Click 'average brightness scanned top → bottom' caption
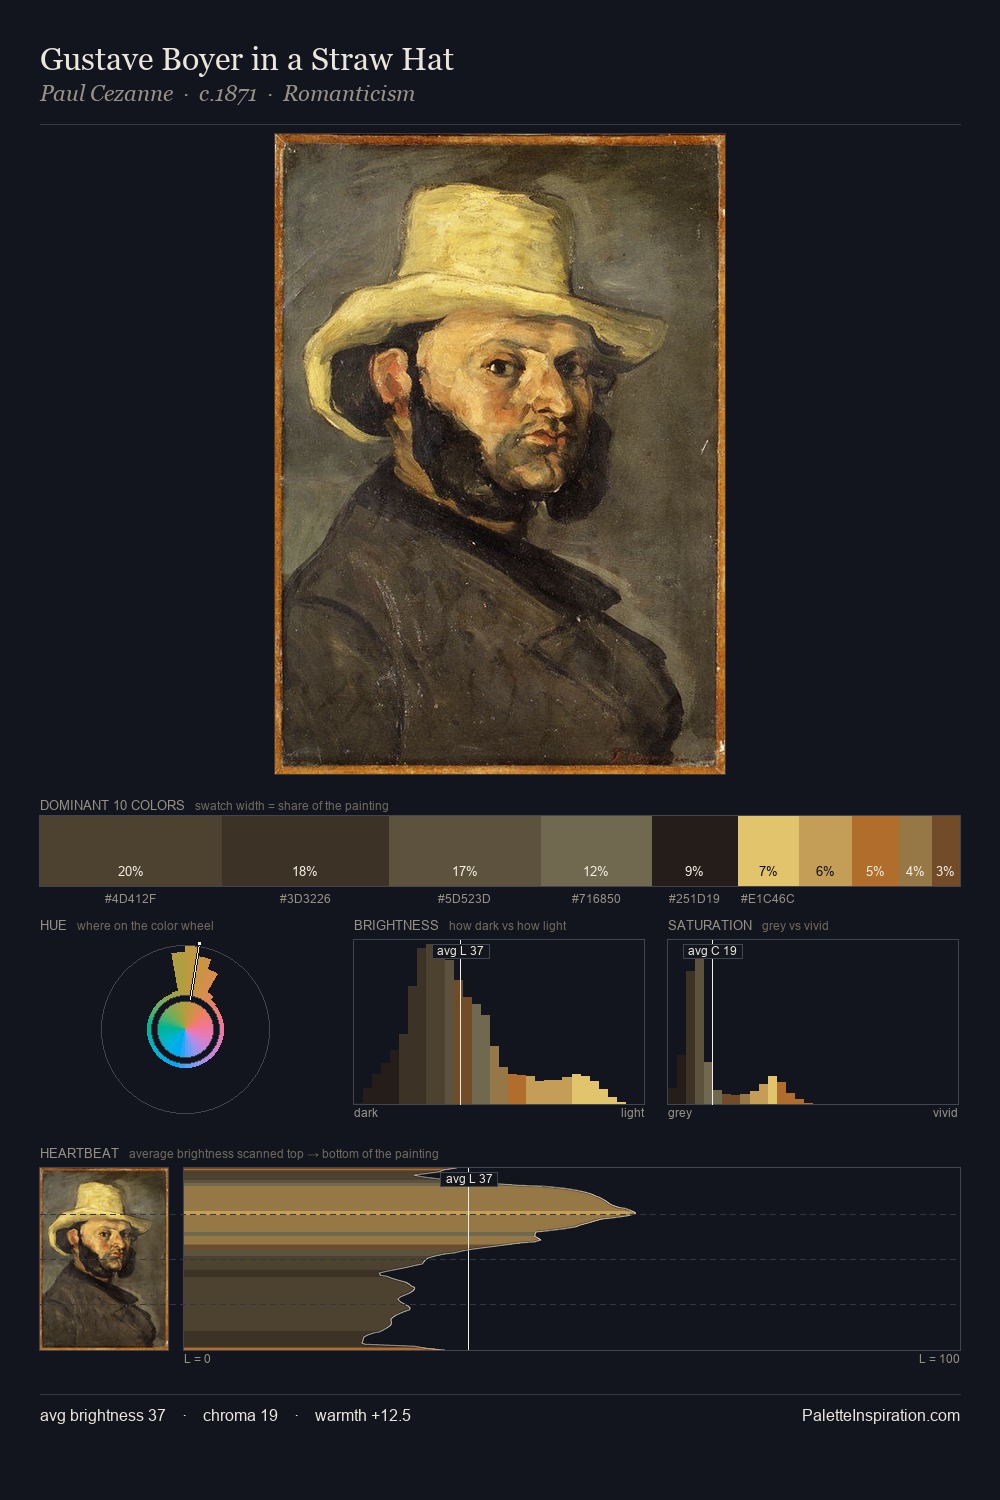The height and width of the screenshot is (1500, 1000). [x=283, y=1154]
